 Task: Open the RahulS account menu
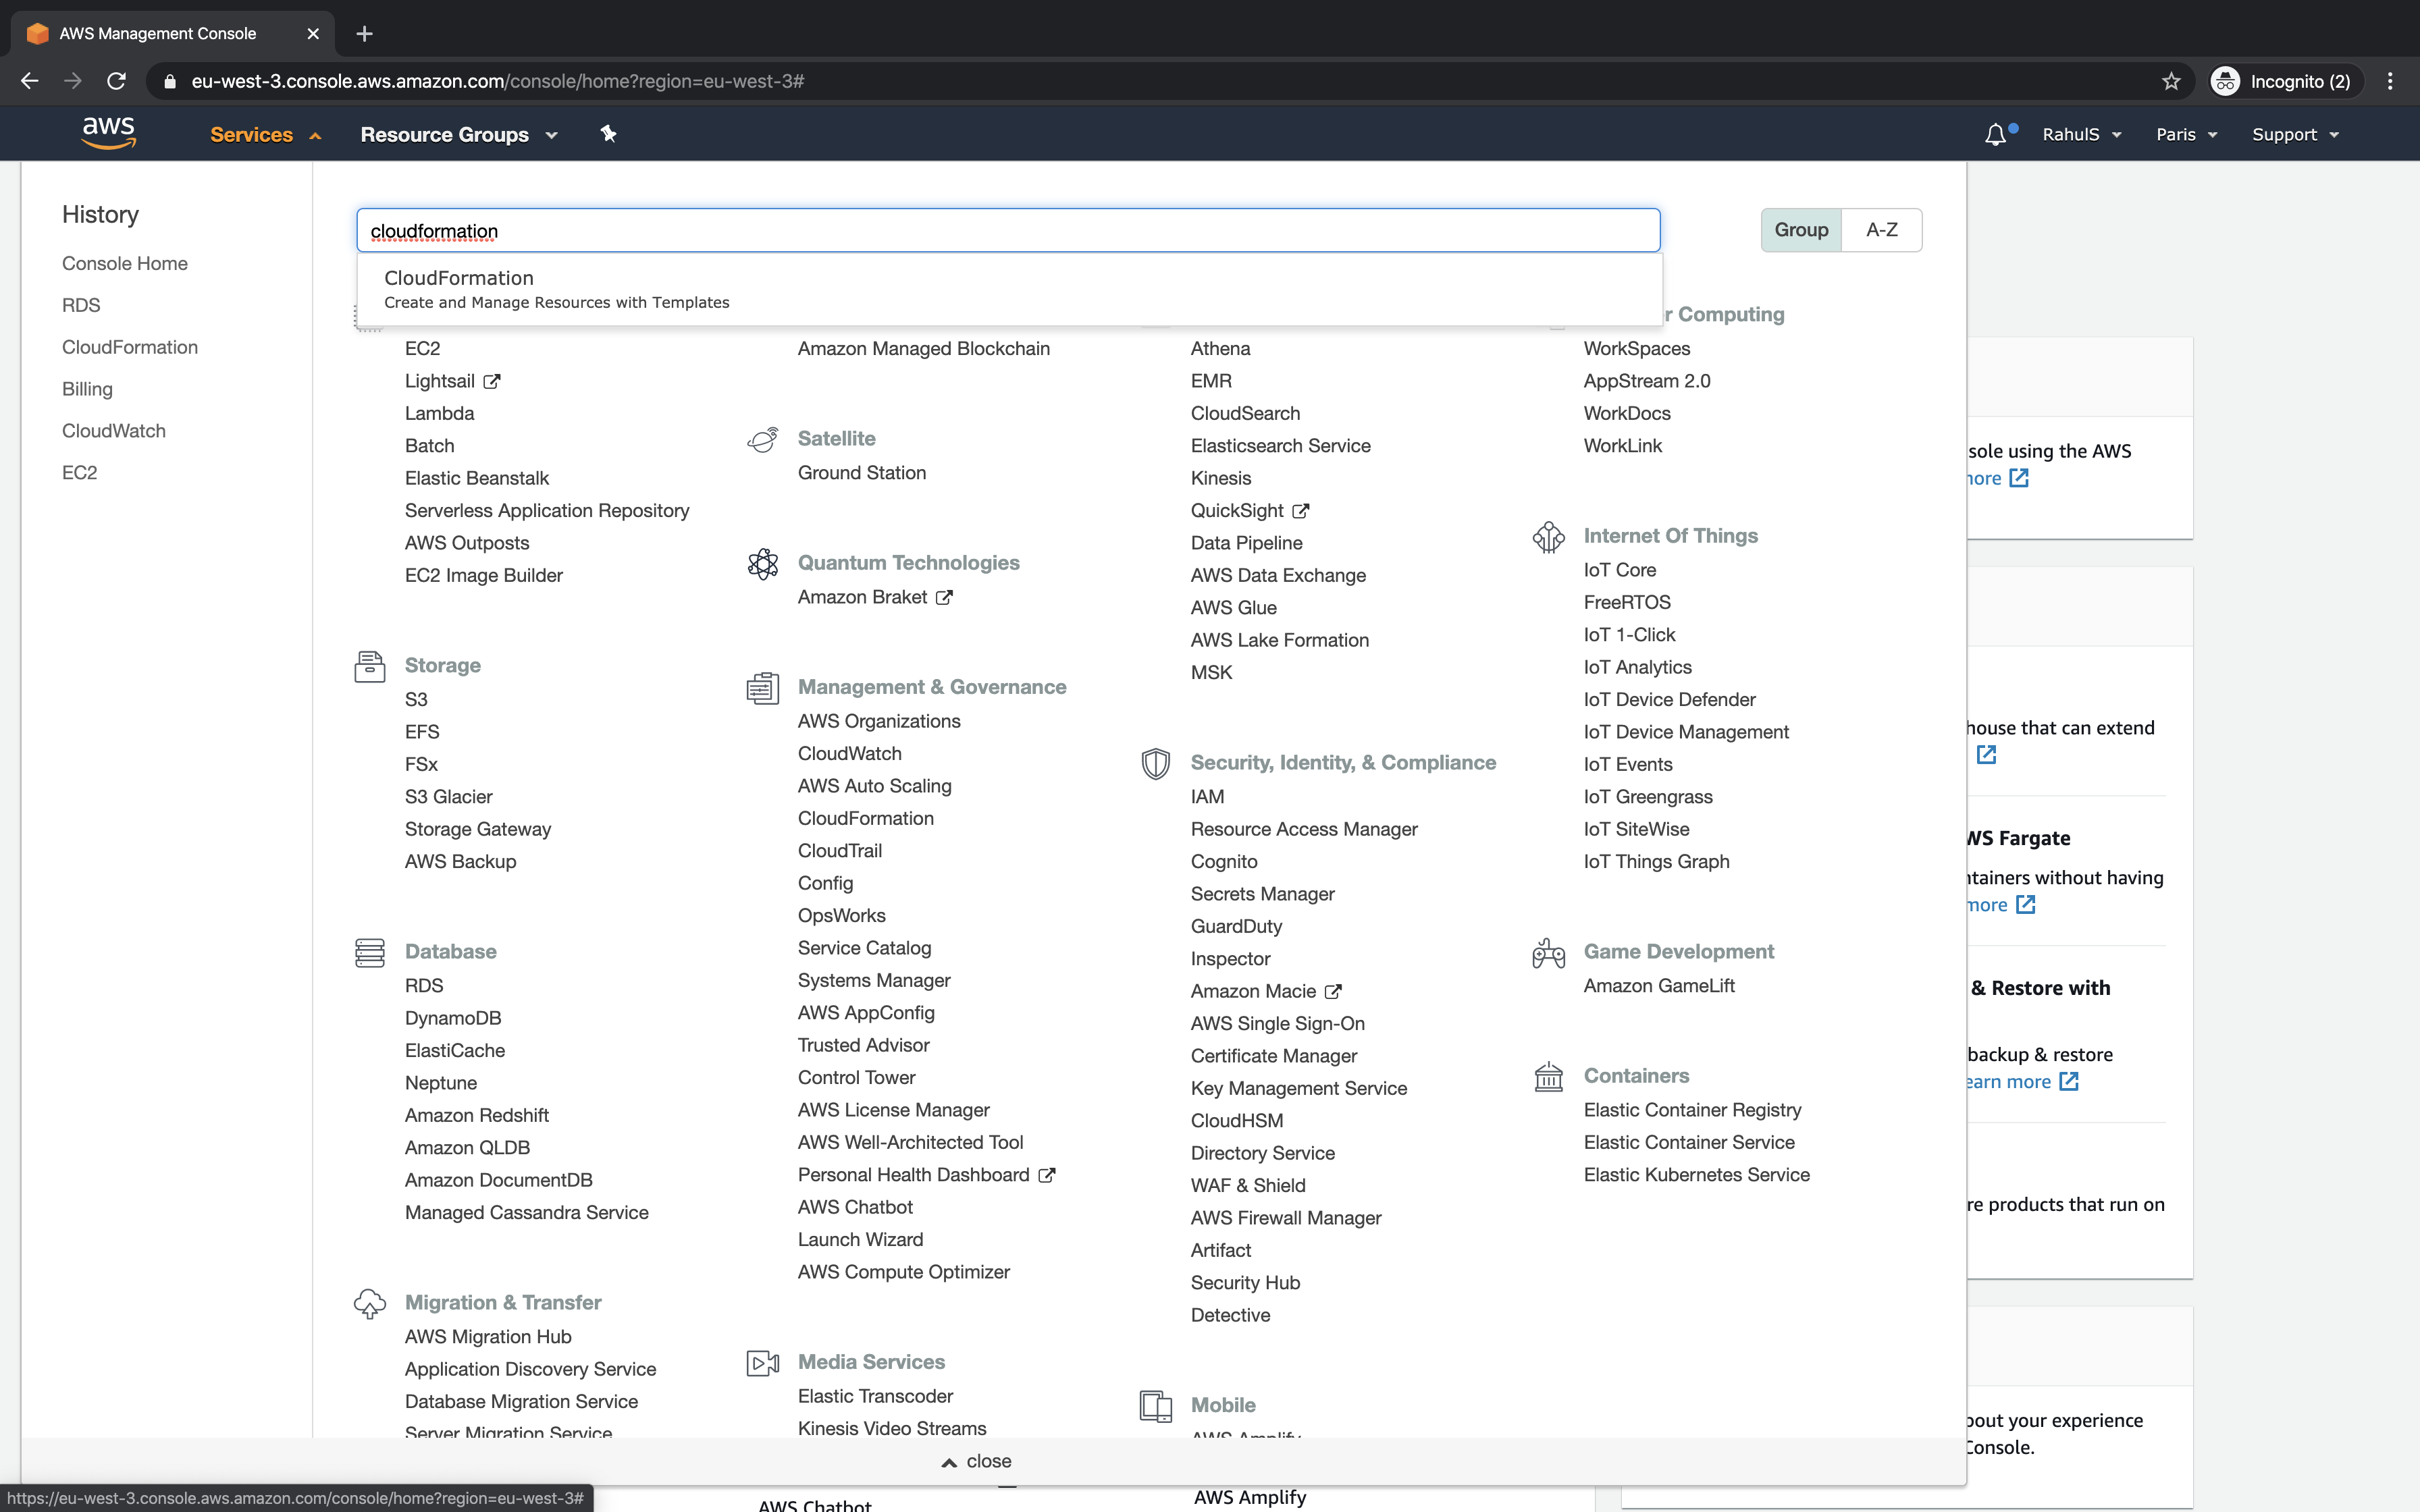2081,133
